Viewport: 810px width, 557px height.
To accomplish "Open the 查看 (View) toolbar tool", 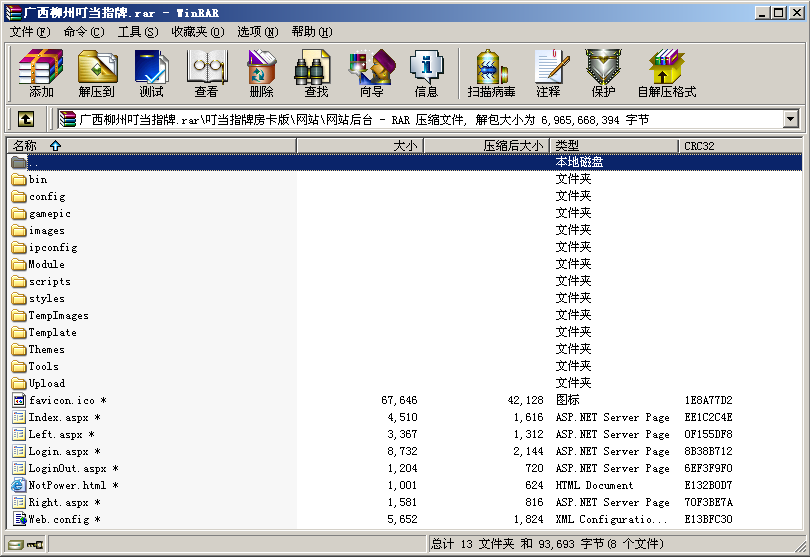I will pos(206,73).
